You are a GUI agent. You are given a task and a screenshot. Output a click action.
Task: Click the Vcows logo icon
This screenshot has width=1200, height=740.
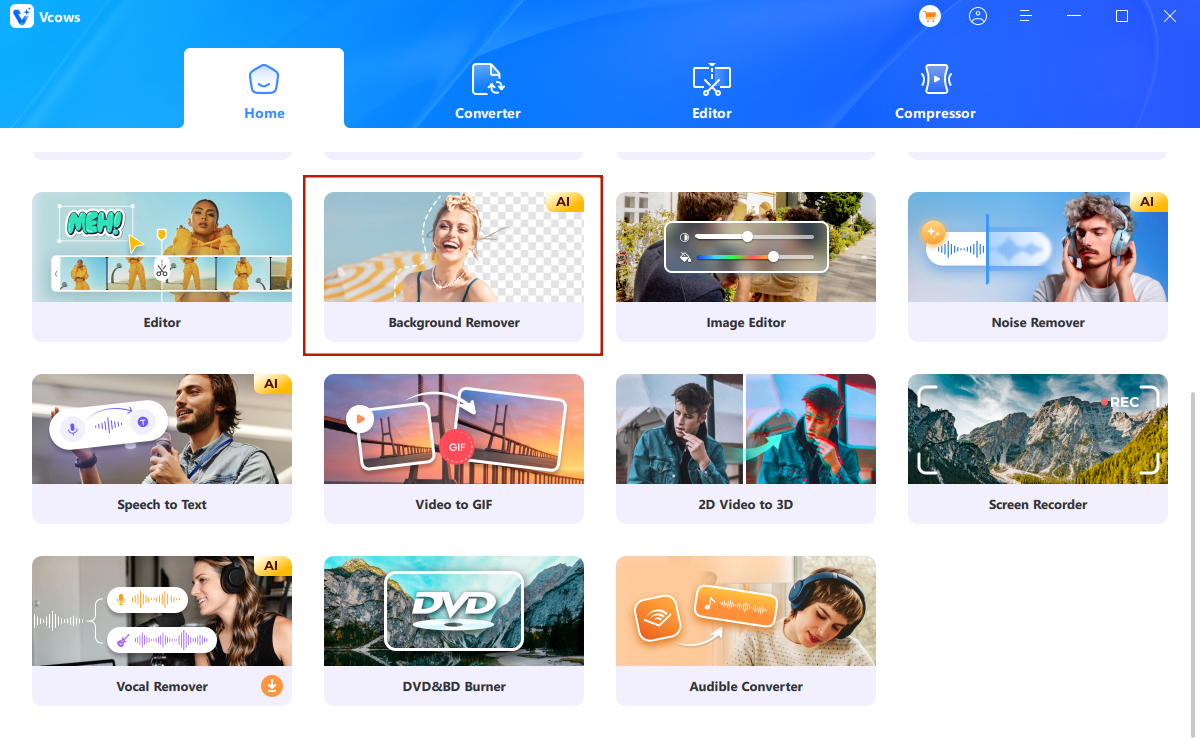[x=22, y=17]
